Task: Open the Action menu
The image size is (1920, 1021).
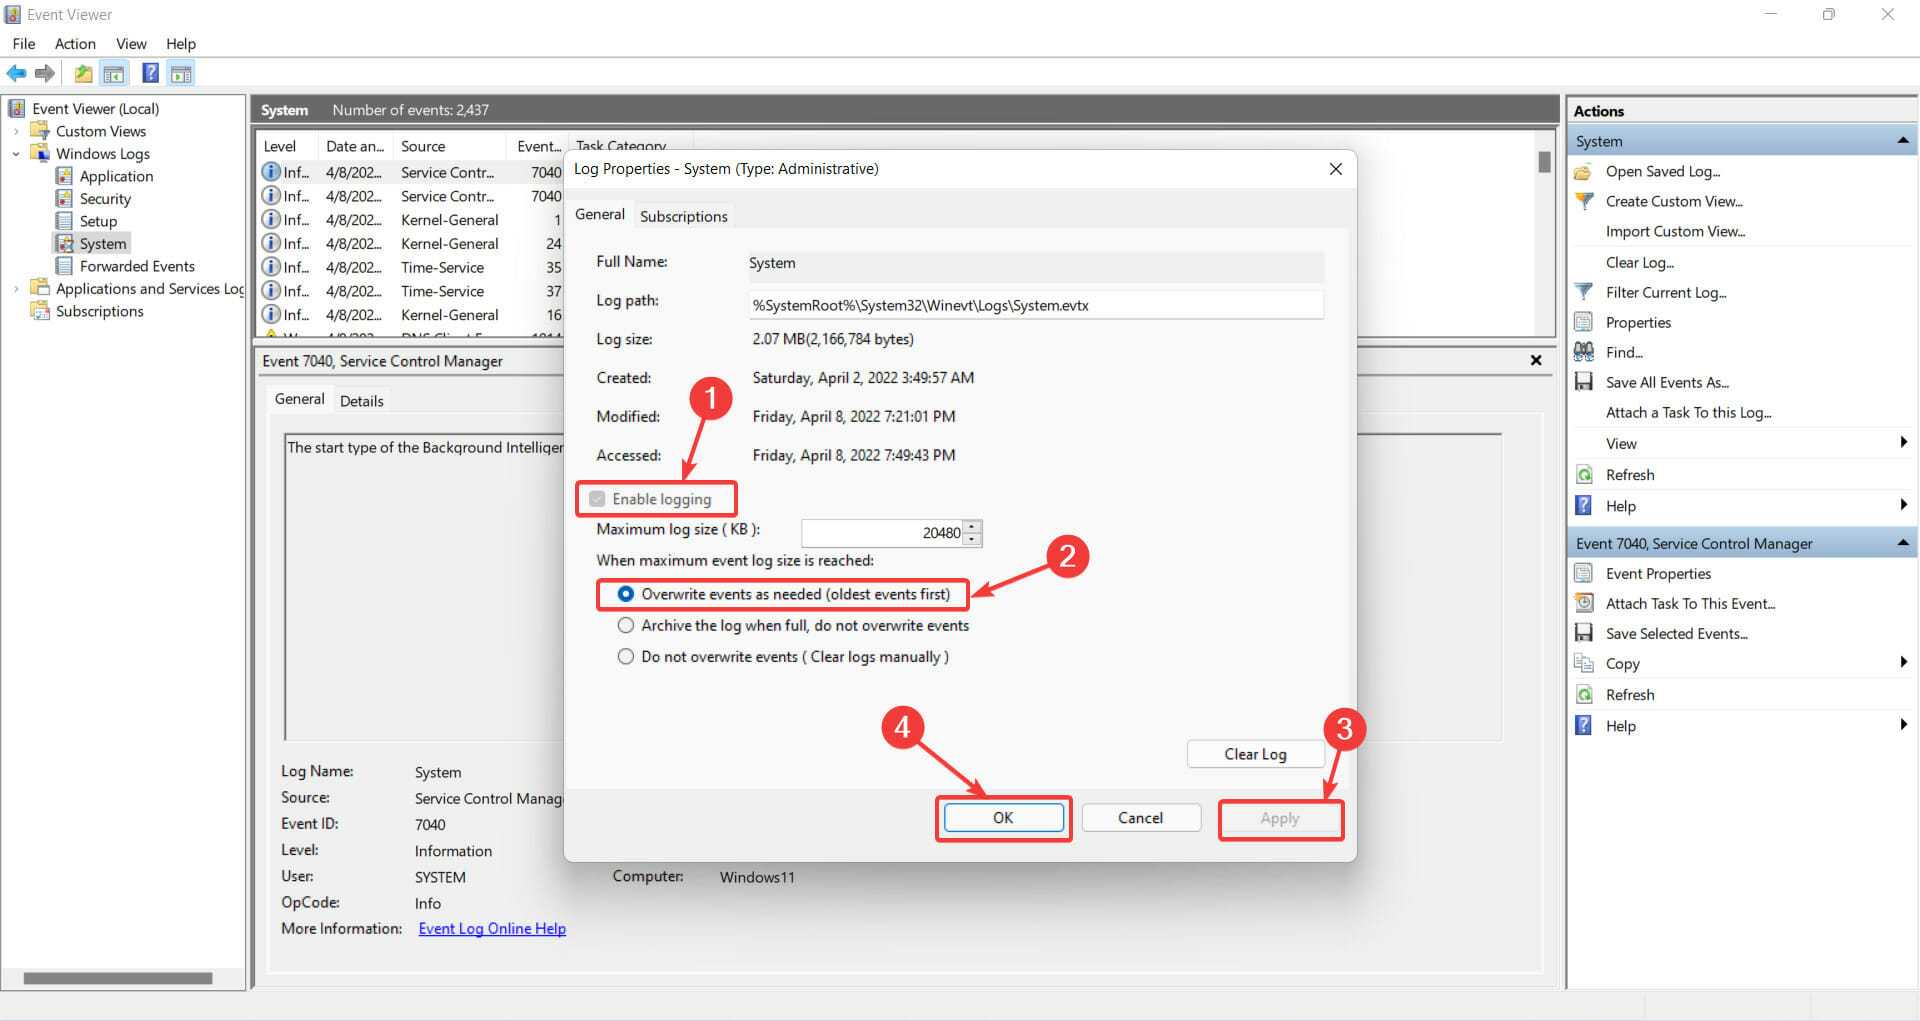Action: click(75, 44)
